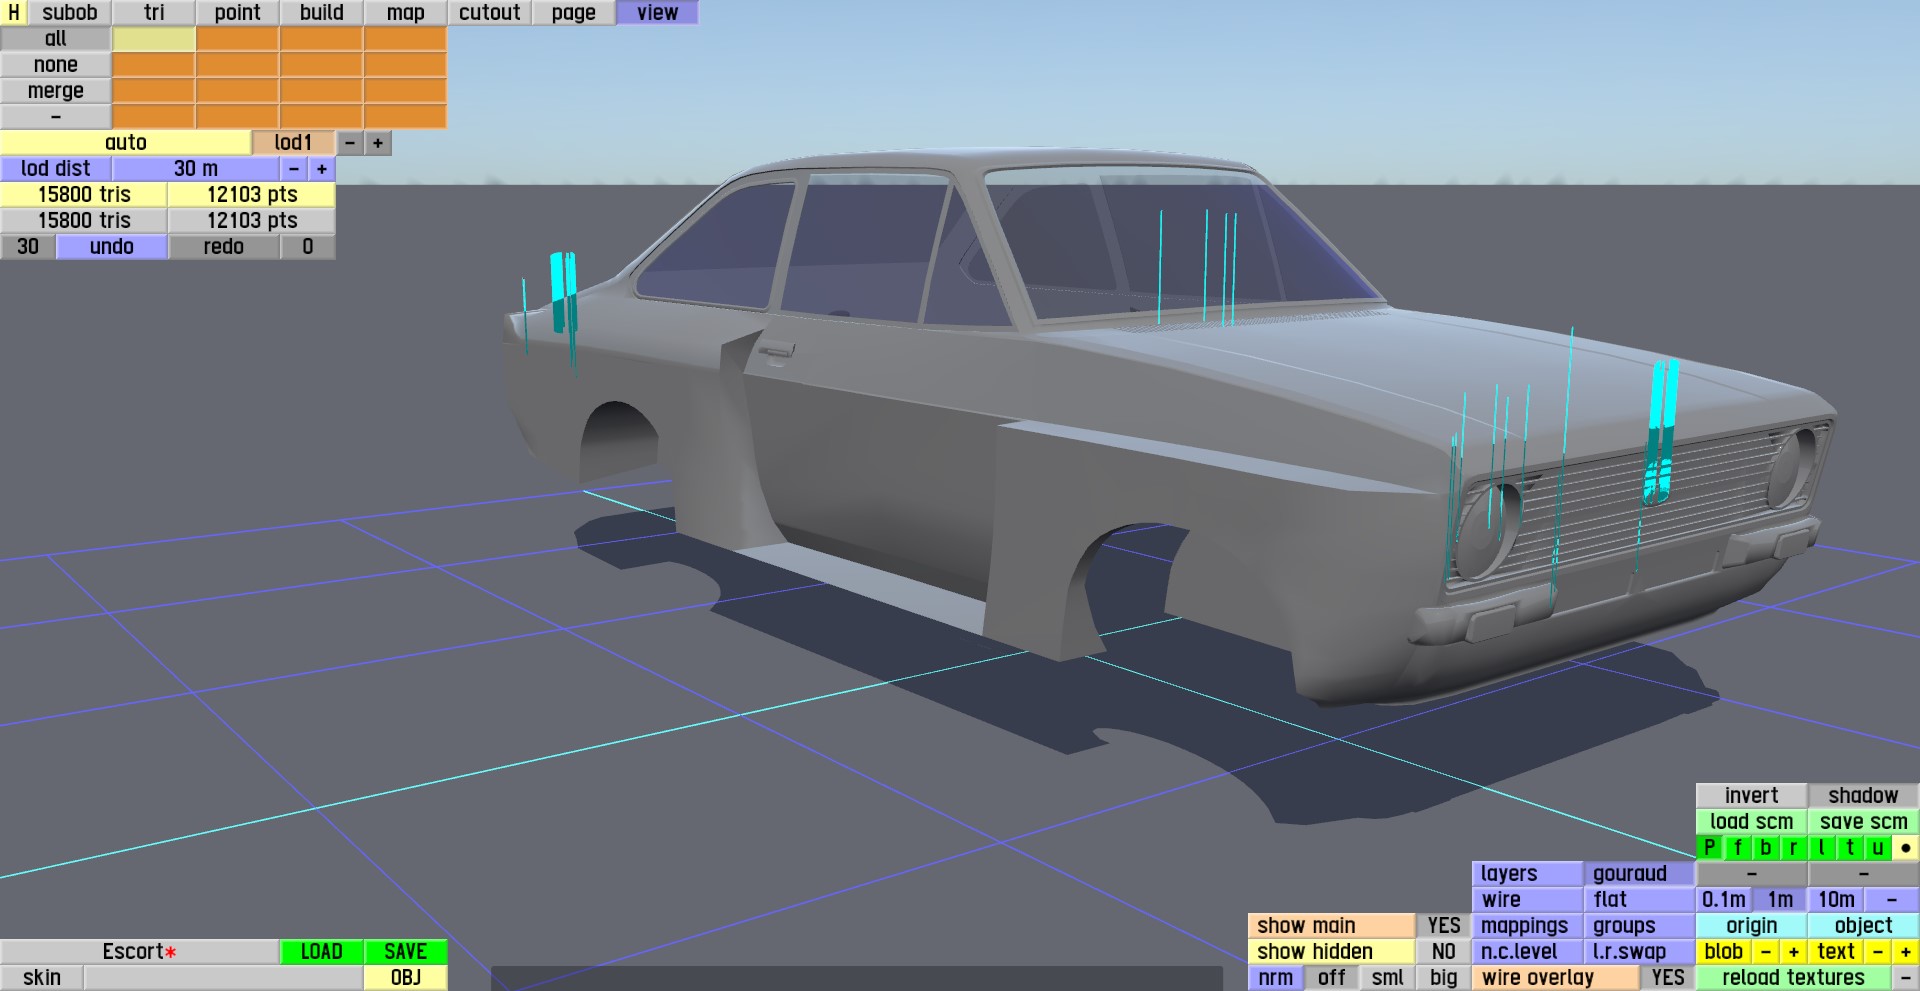Click the invert button
This screenshot has height=991, width=1920.
1752,796
